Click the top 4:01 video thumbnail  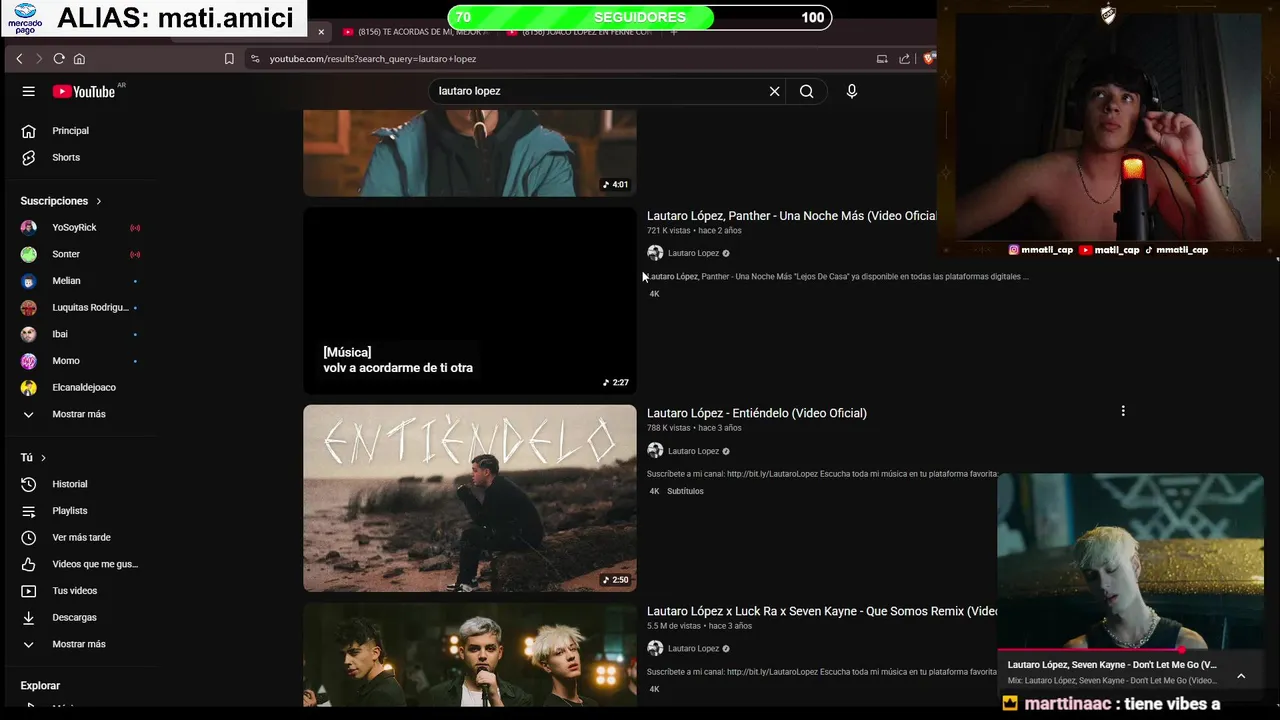(470, 154)
